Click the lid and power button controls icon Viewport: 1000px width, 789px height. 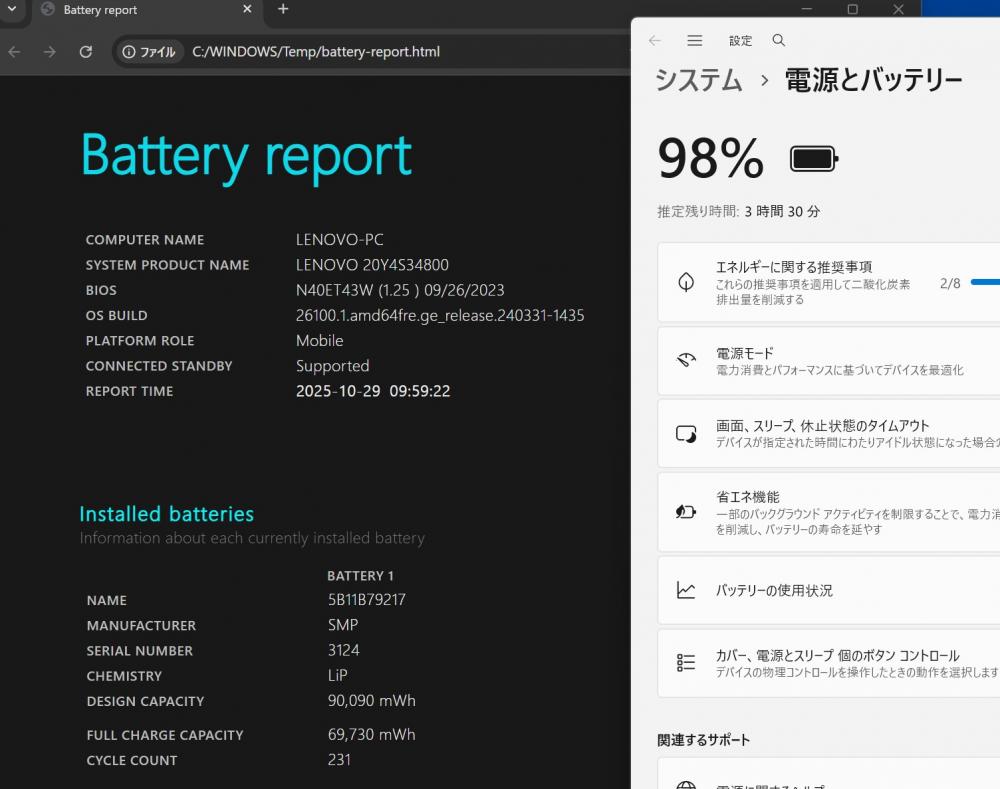point(686,663)
